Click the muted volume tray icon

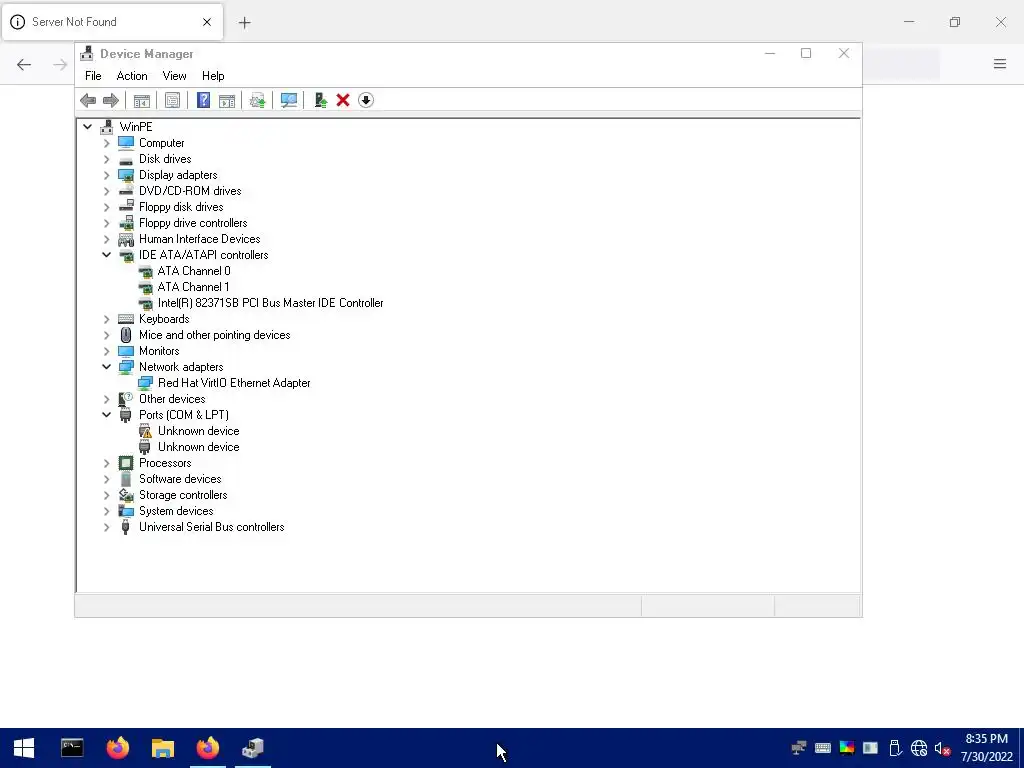click(x=942, y=748)
